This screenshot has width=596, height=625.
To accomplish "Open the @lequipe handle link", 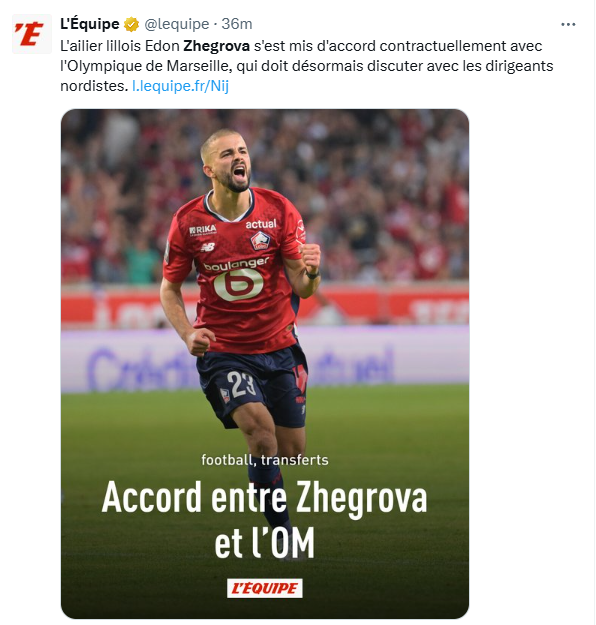I will click(x=177, y=24).
